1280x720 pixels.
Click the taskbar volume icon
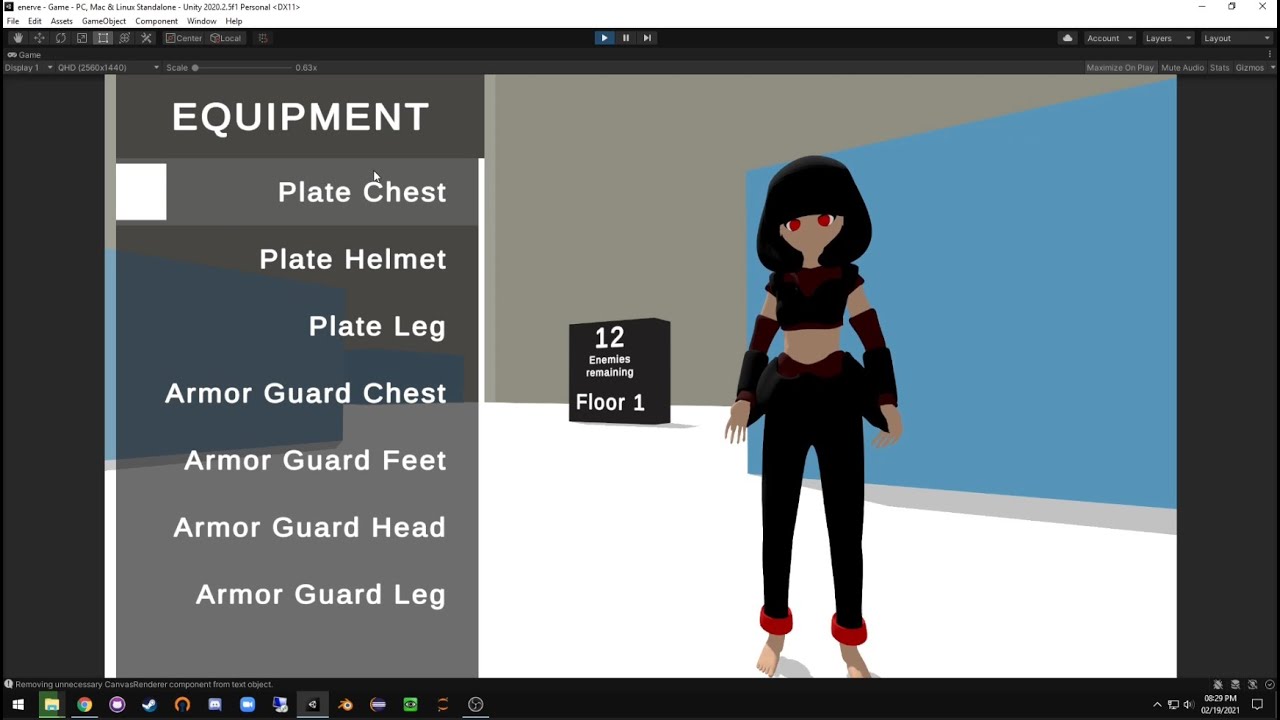click(x=1189, y=705)
